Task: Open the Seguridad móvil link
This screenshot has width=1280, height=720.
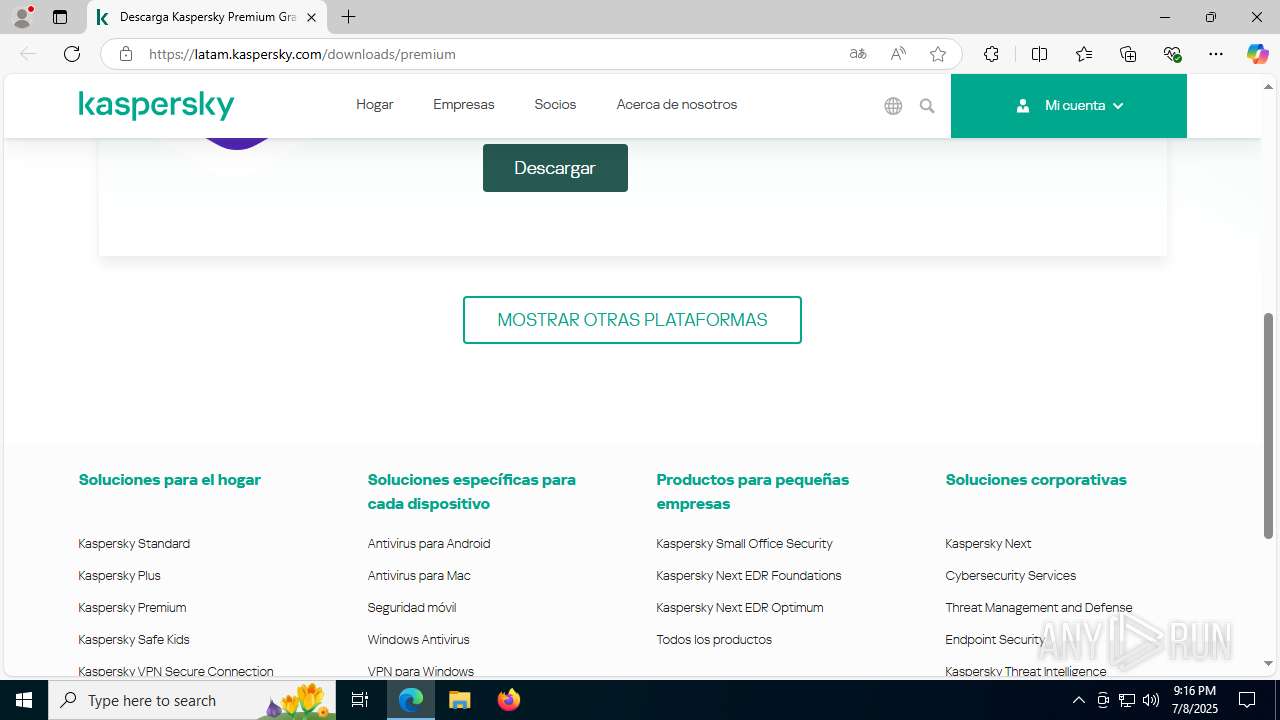Action: coord(412,608)
